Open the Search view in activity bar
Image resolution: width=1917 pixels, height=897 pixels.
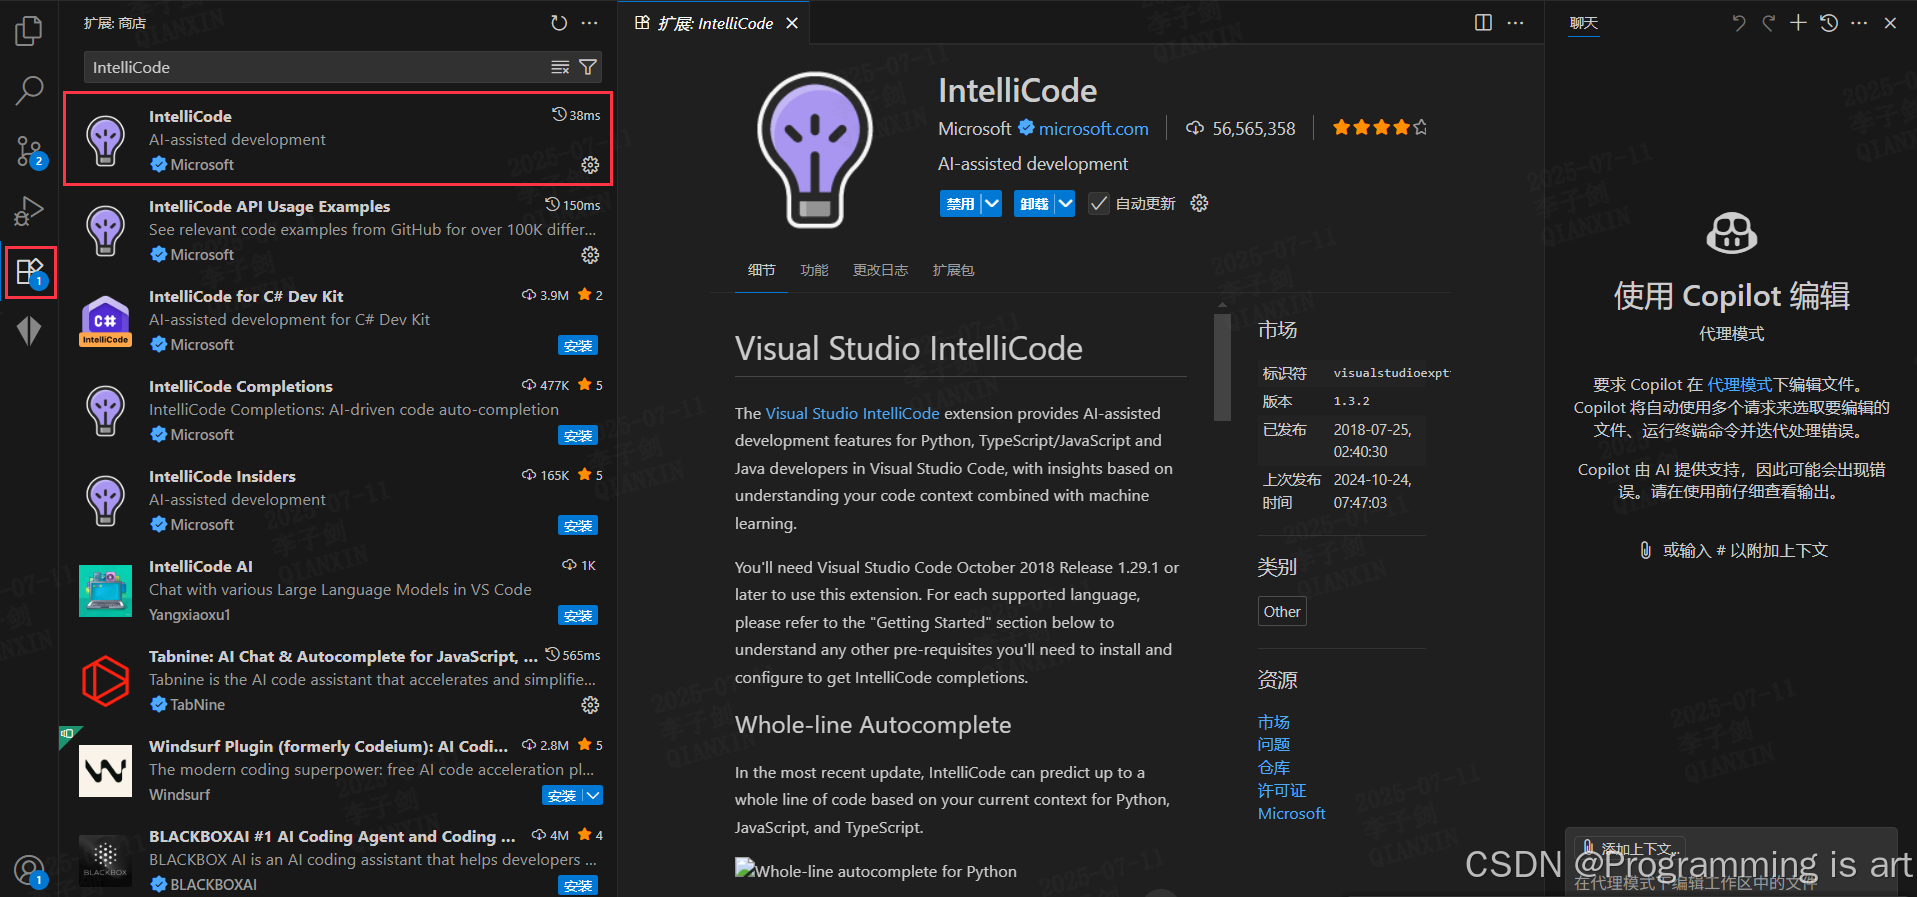click(x=29, y=91)
